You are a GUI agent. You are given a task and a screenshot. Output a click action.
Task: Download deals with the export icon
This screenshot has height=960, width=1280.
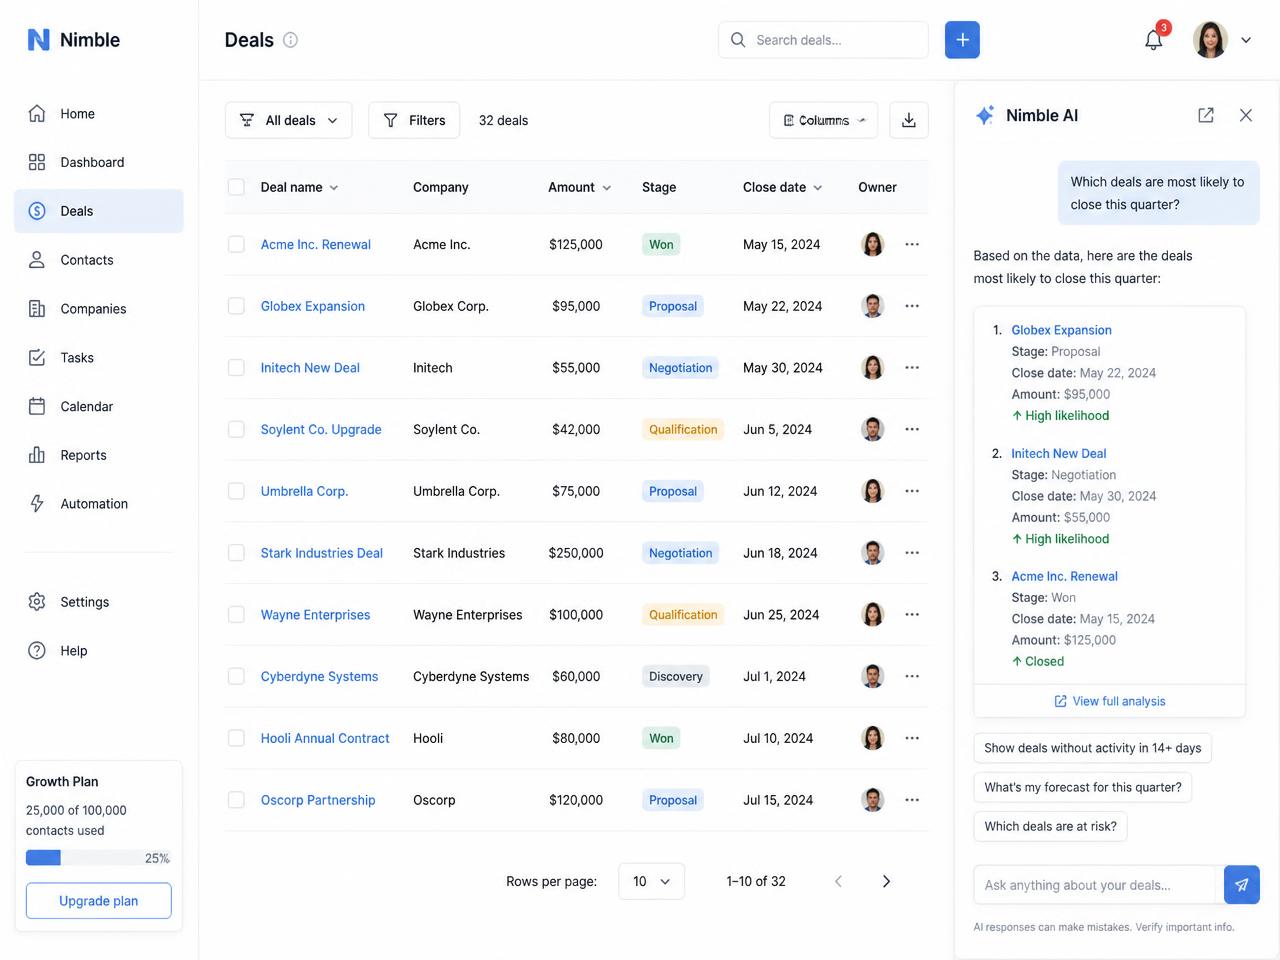click(909, 120)
